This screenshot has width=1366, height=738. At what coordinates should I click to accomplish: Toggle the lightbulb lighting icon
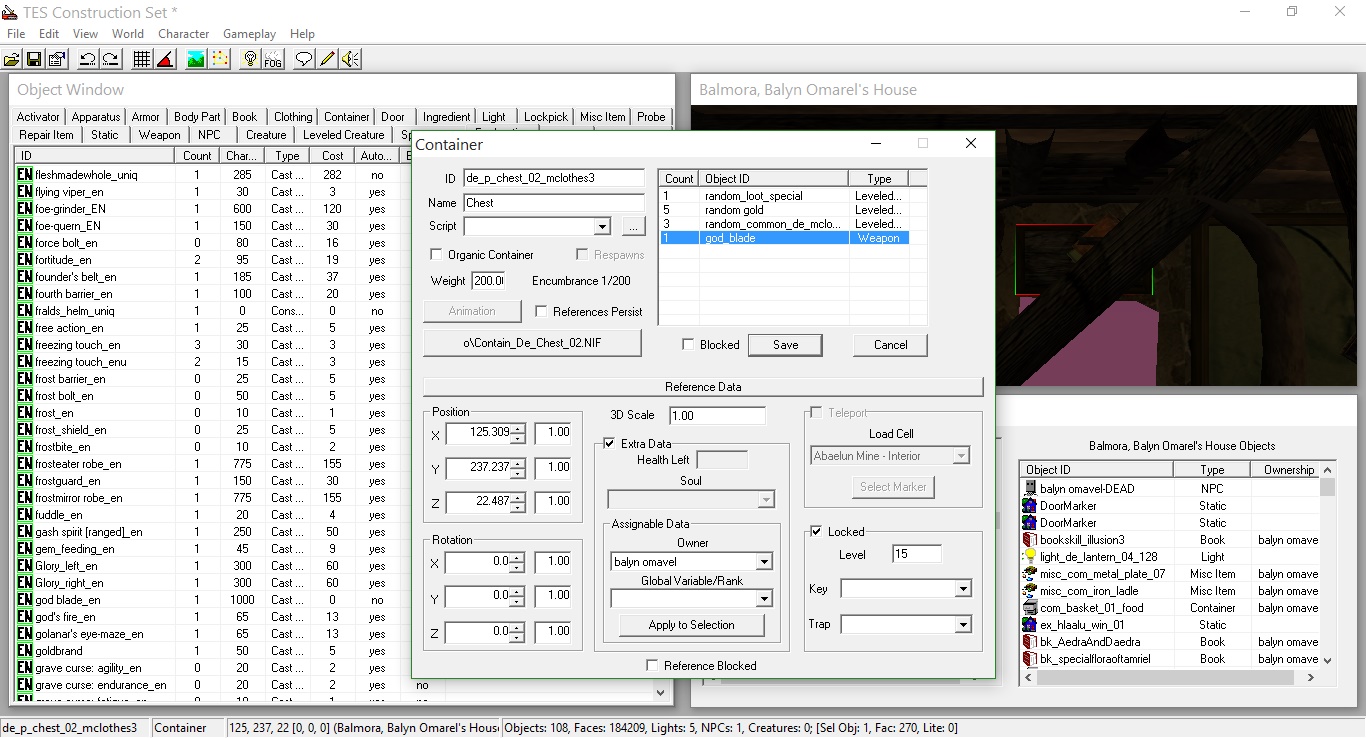[x=250, y=60]
